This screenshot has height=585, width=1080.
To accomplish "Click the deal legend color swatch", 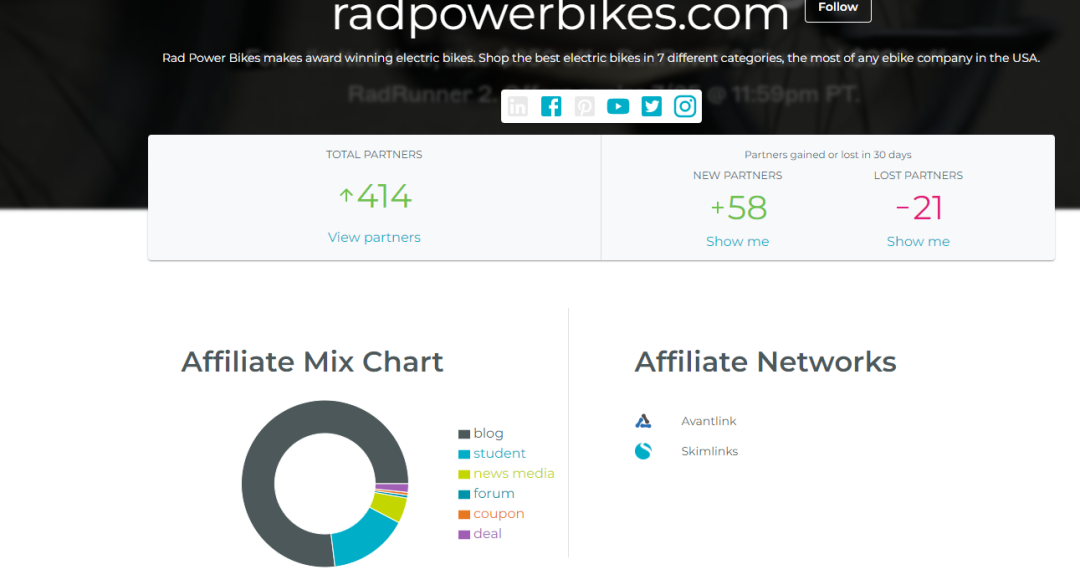I will point(464,534).
